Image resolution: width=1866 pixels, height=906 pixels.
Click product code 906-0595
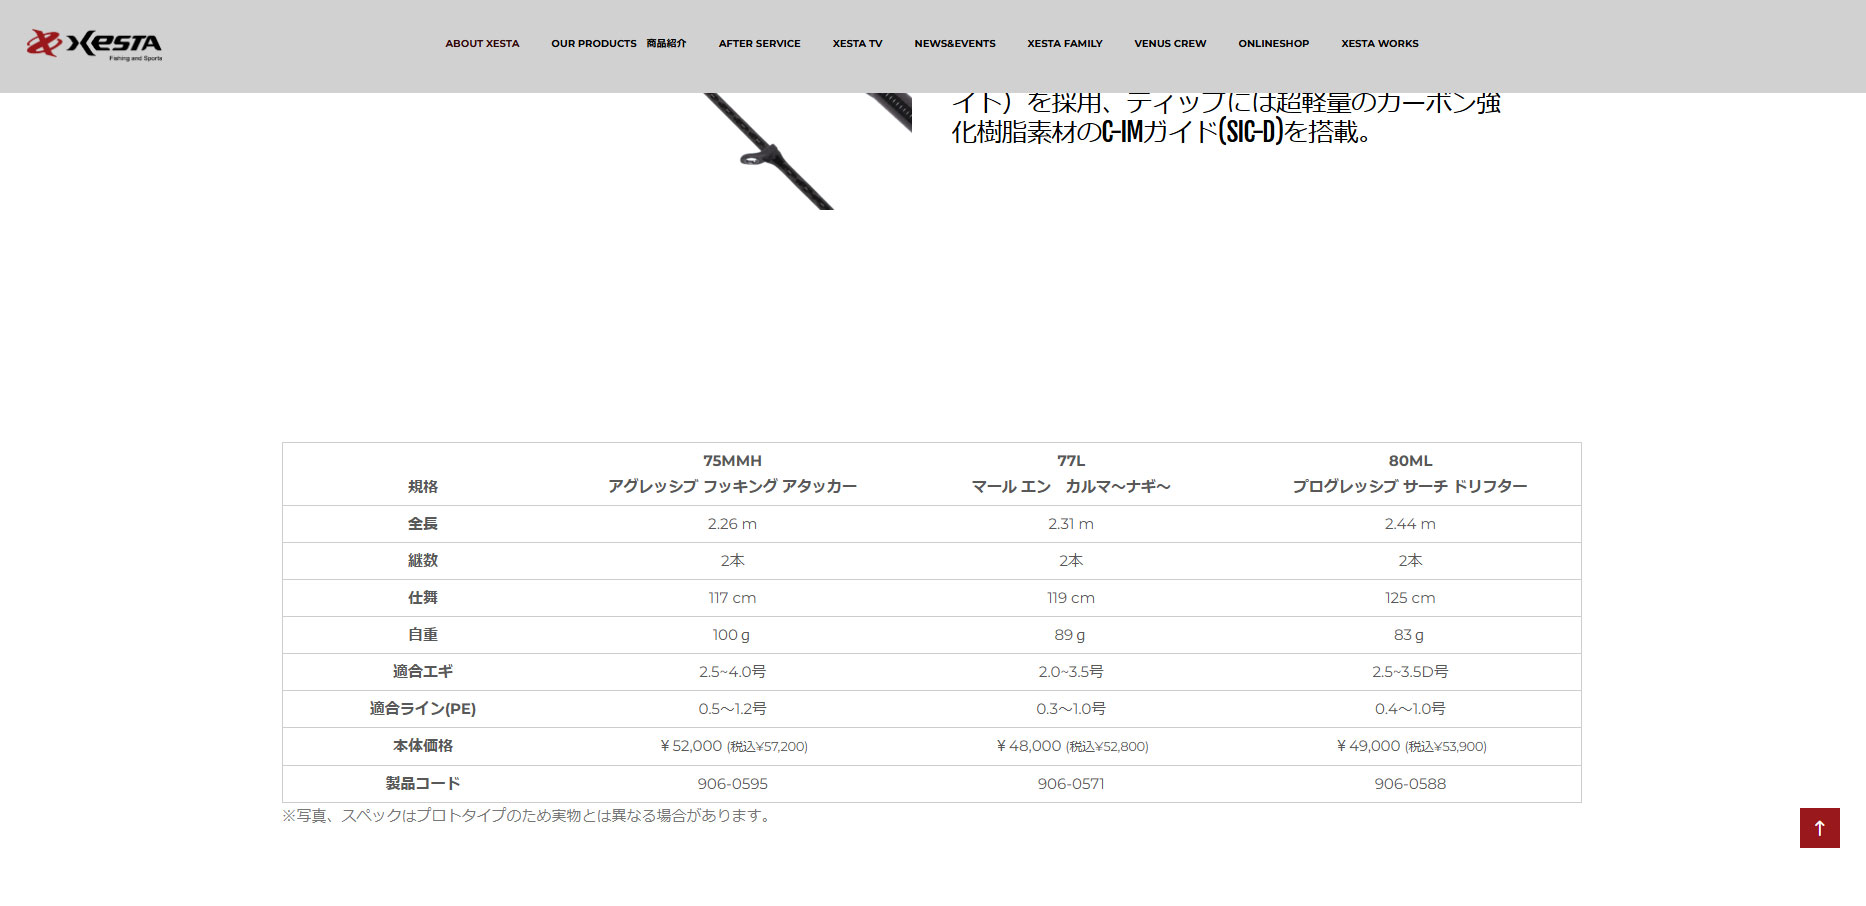click(x=732, y=784)
